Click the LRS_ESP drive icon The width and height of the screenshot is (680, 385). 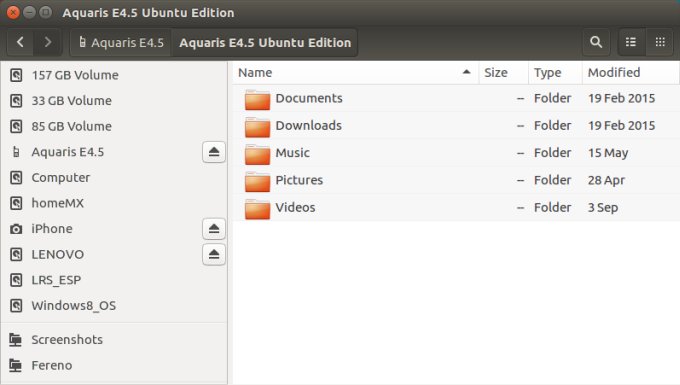(16, 280)
